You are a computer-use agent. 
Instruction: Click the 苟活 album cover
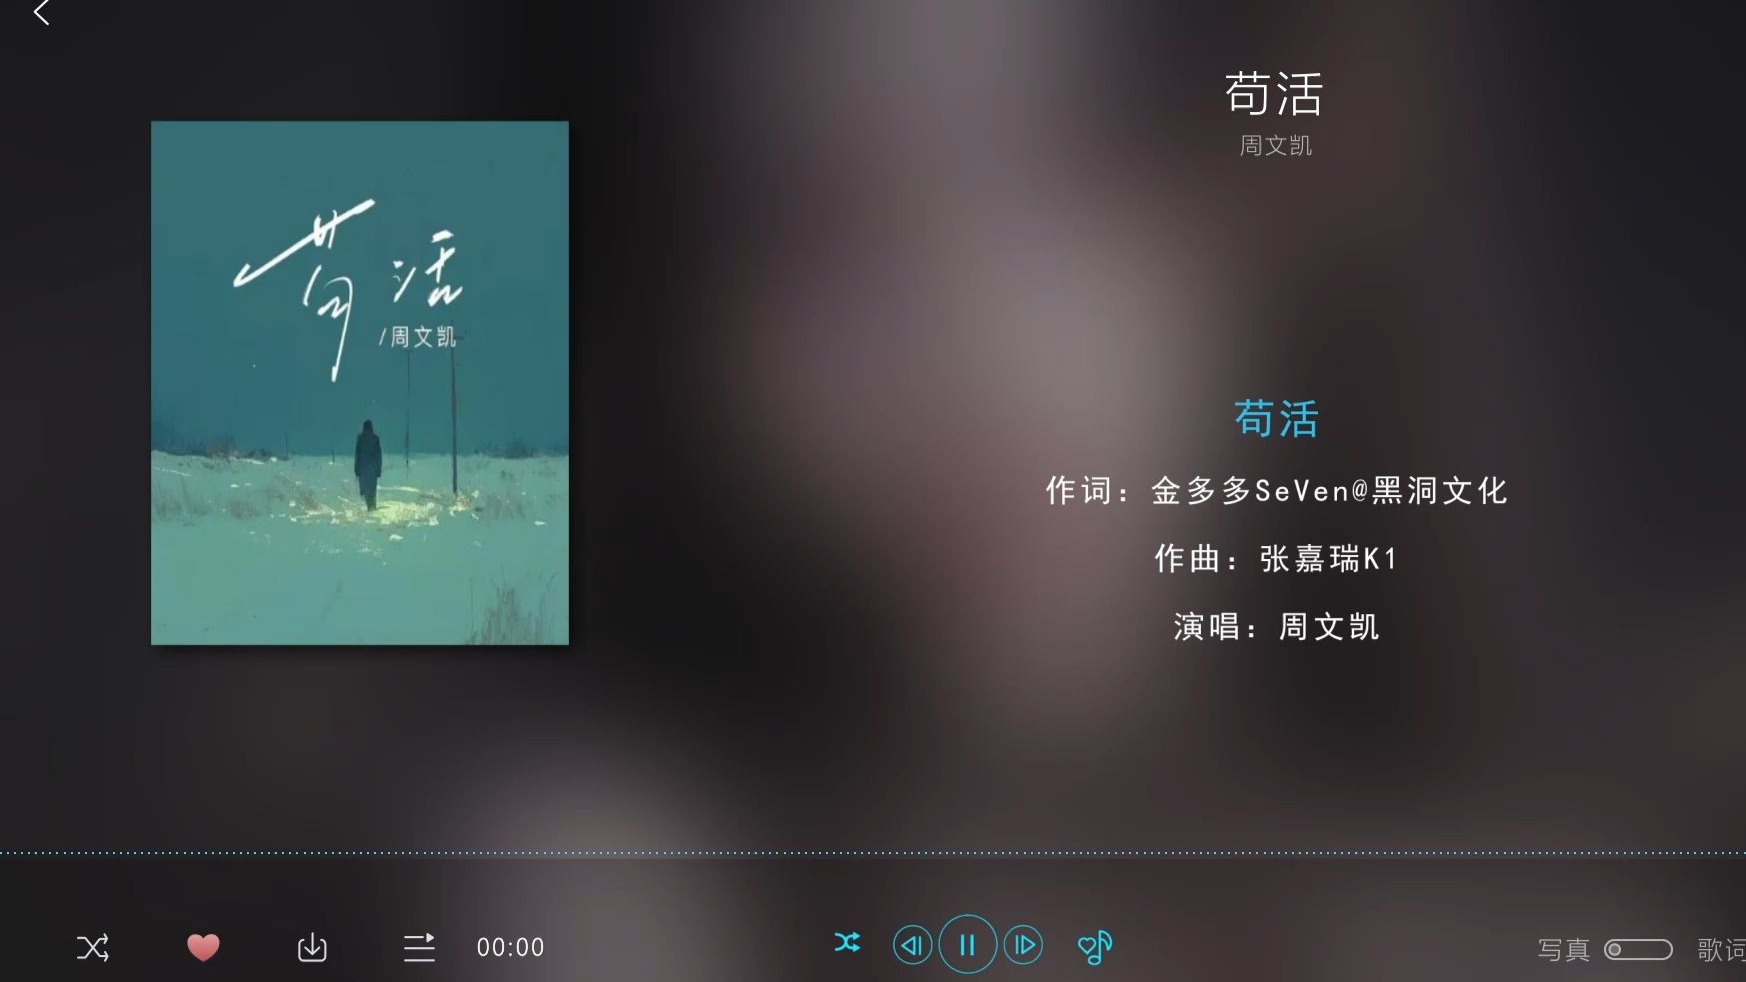[x=360, y=383]
